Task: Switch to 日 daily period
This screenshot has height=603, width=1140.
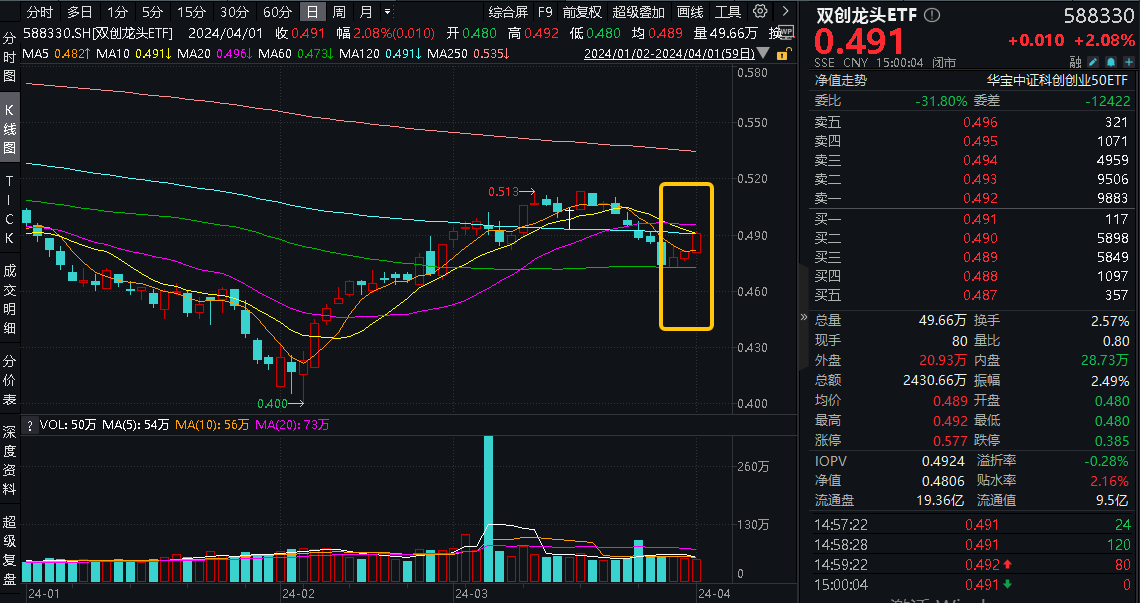Action: (x=313, y=12)
